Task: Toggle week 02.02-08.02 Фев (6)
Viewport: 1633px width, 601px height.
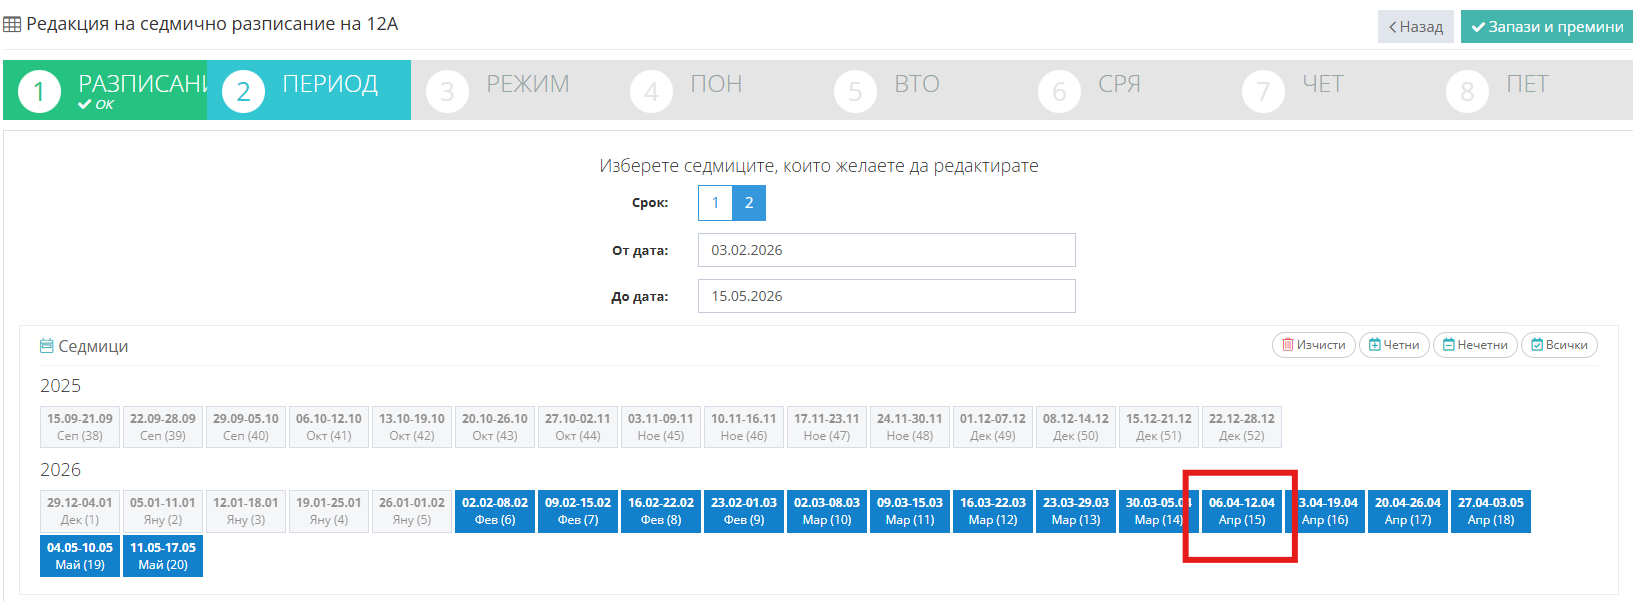Action: coord(494,511)
